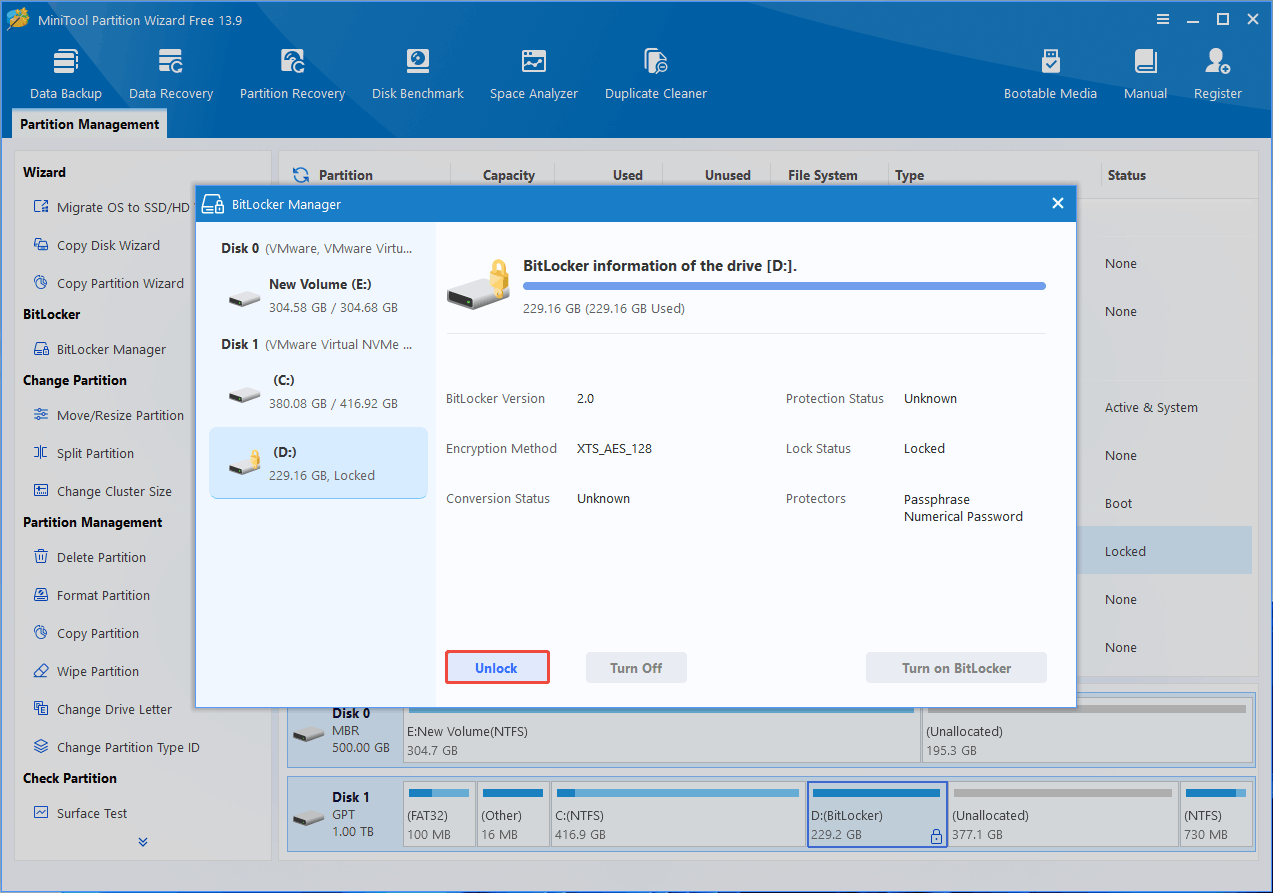Open the Space Analyzer tool
Viewport: 1273px width, 893px height.
click(x=534, y=74)
